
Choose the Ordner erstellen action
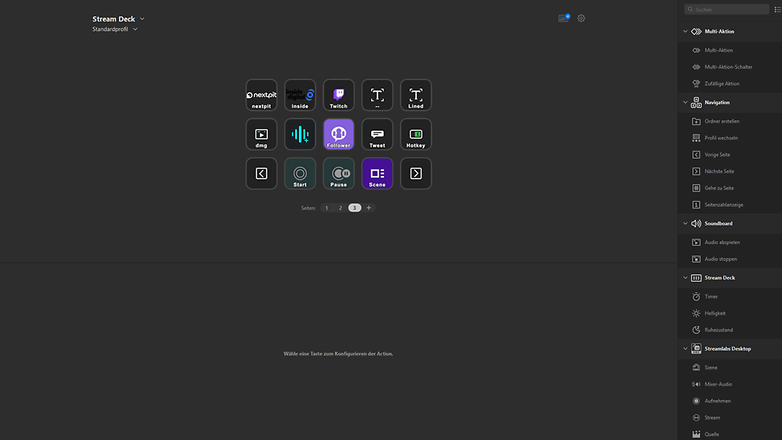click(x=730, y=121)
